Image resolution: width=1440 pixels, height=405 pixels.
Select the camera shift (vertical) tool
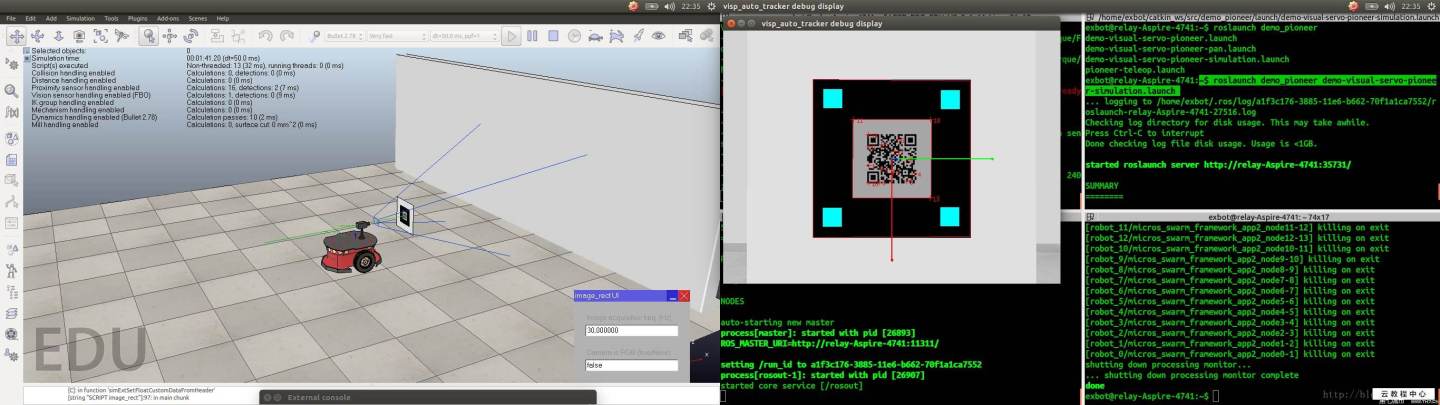pos(58,36)
